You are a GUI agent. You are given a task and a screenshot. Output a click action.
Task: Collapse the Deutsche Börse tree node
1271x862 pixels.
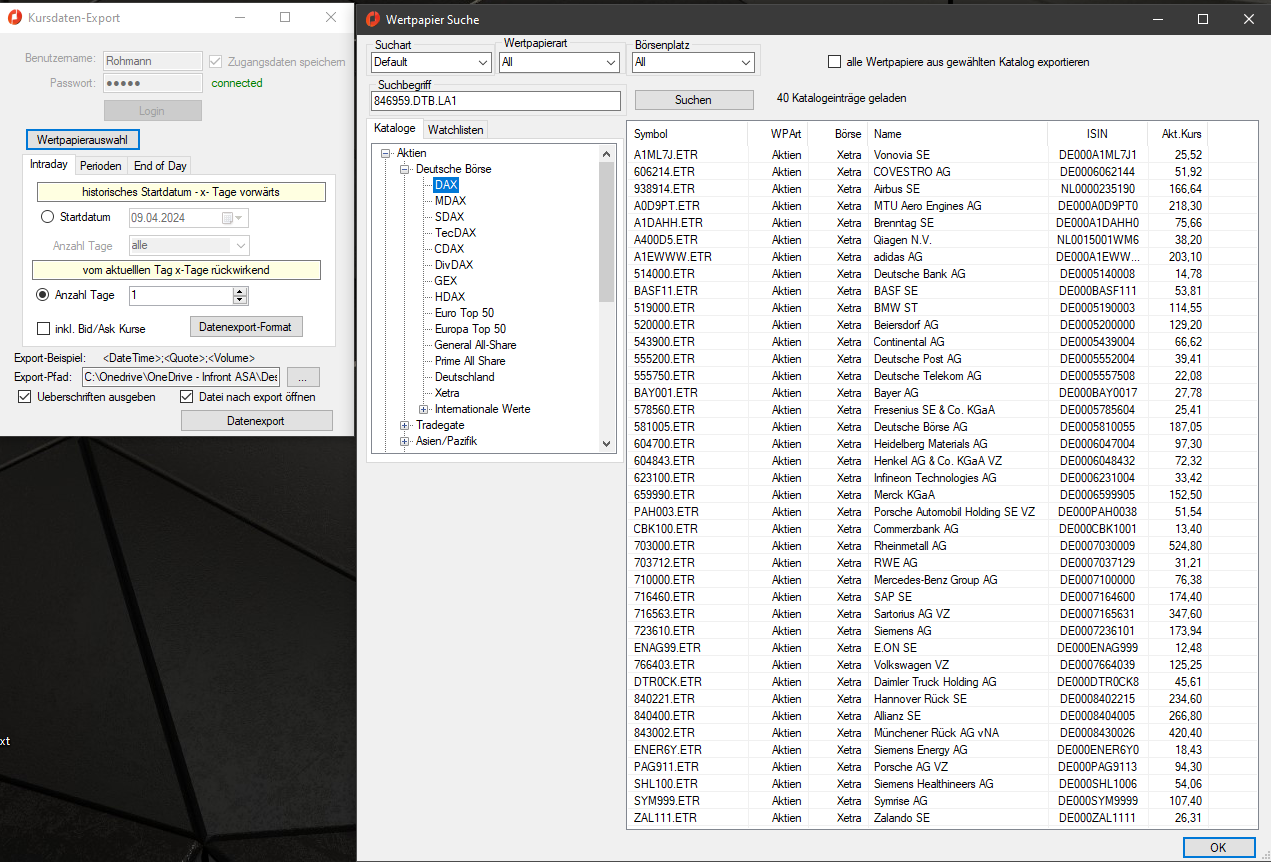405,169
